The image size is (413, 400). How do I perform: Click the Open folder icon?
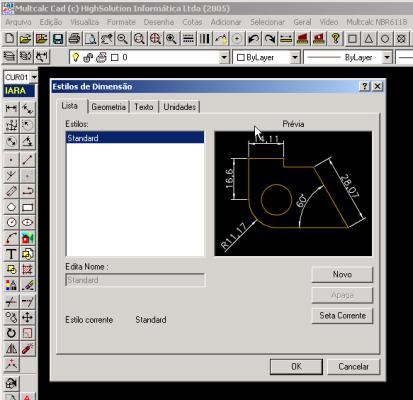[x=25, y=39]
